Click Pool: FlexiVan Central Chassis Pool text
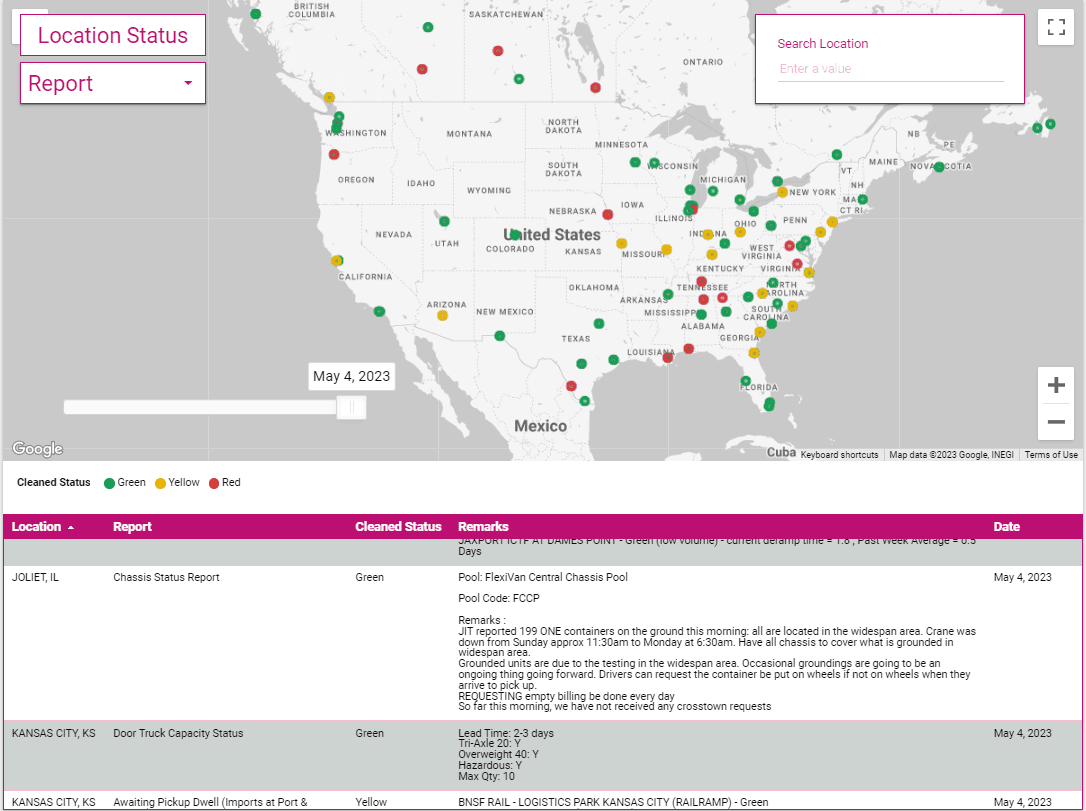Viewport: 1086px width, 811px height. [543, 577]
